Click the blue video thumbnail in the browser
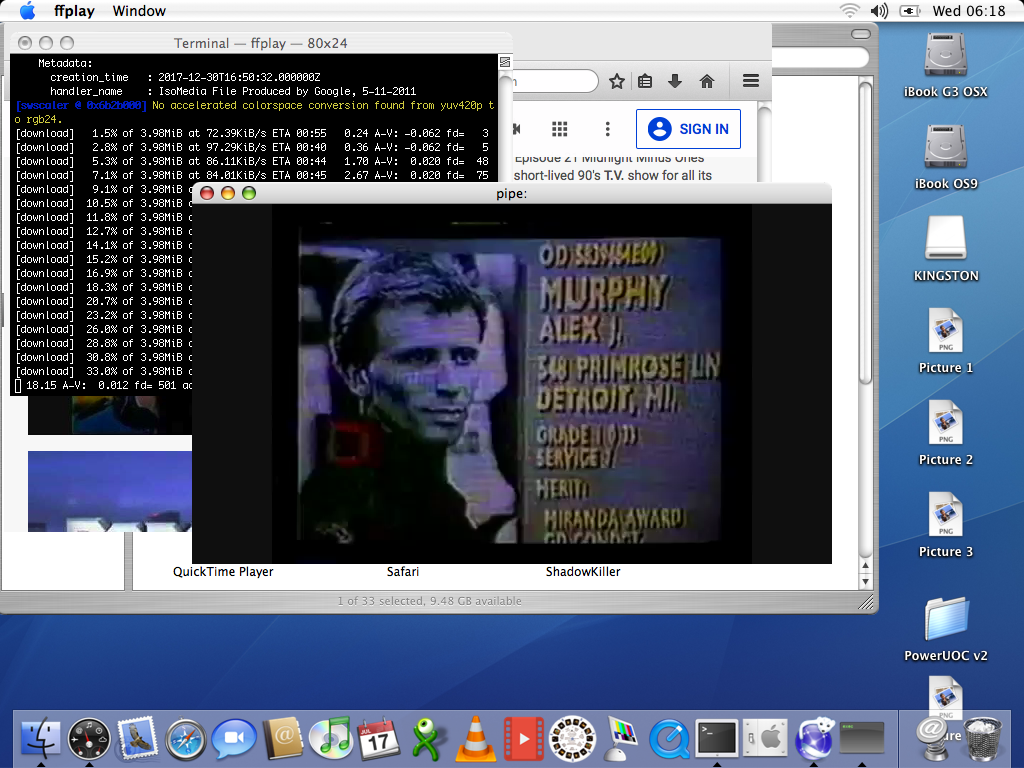This screenshot has width=1024, height=768. 110,491
